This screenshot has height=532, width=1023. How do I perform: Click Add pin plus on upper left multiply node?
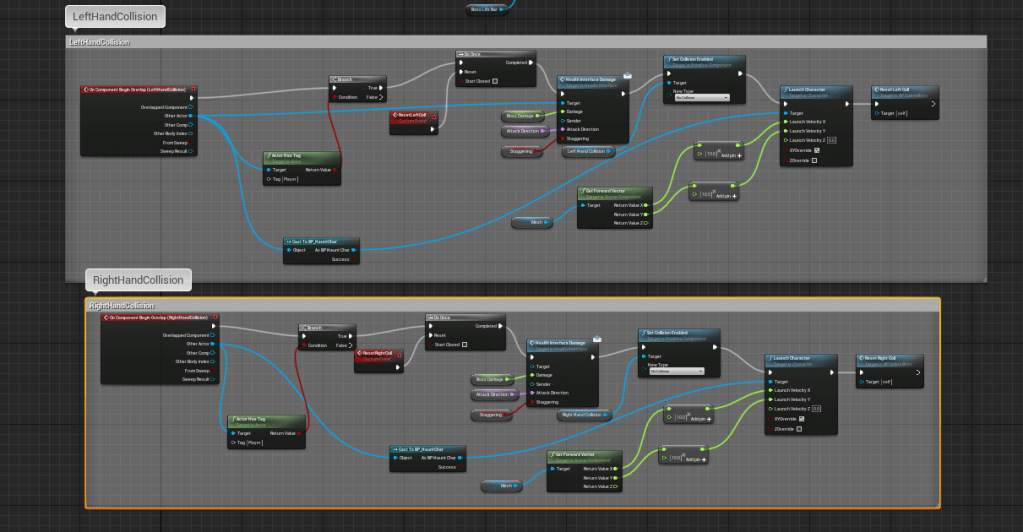[739, 156]
